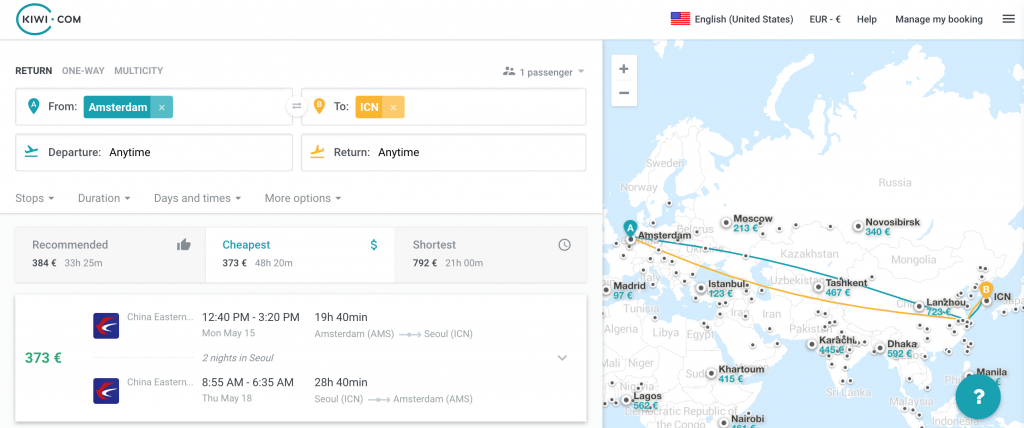This screenshot has width=1024, height=428.
Task: Switch to the Cheapest sort tab
Action: [x=300, y=254]
